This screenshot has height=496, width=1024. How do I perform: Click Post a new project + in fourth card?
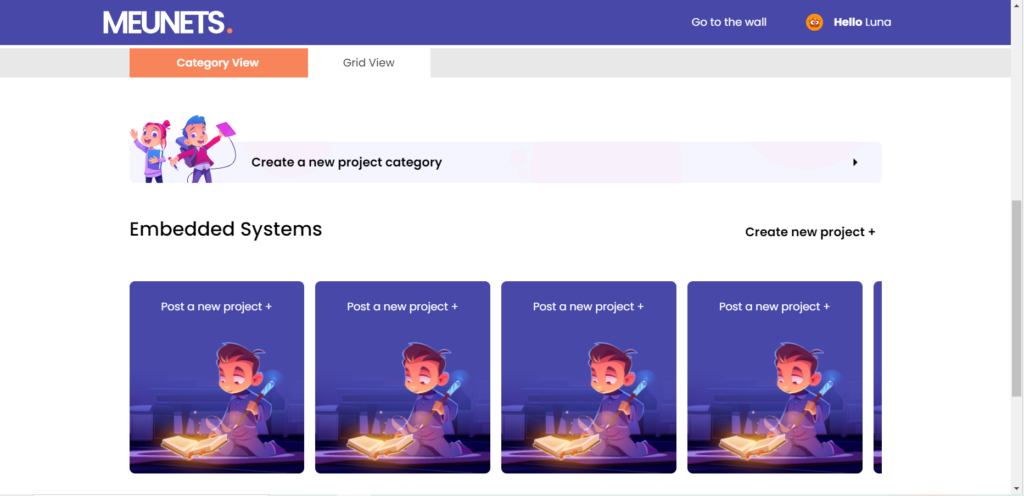(x=775, y=307)
